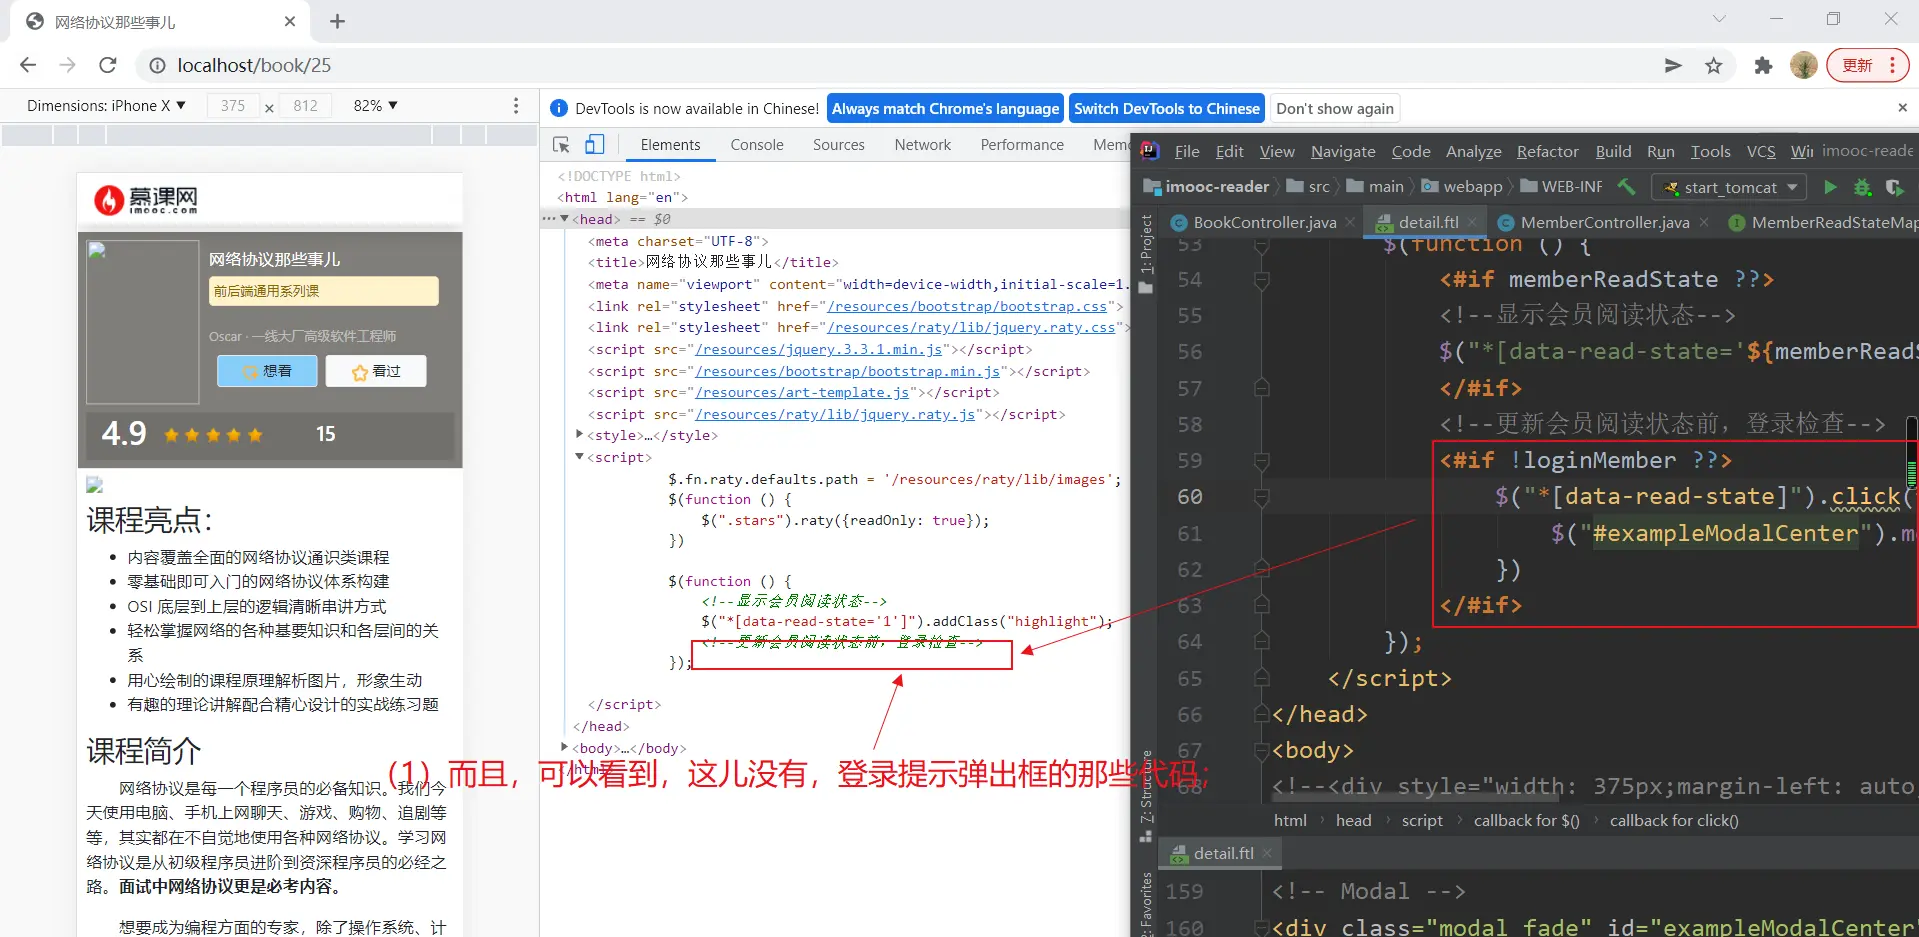Open the 82% zoom level dropdown

(375, 106)
